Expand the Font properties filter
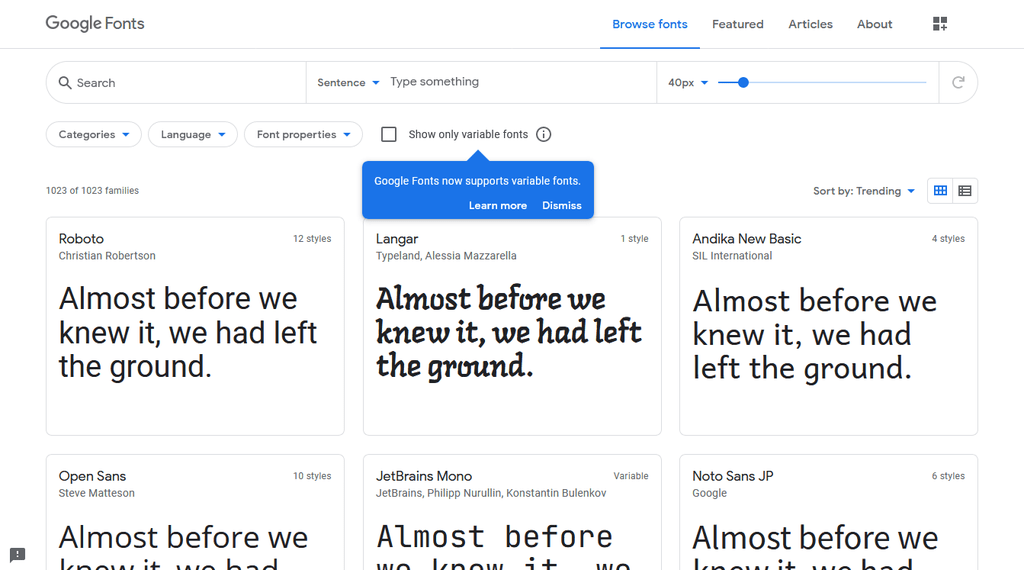This screenshot has width=1024, height=570. tap(303, 135)
